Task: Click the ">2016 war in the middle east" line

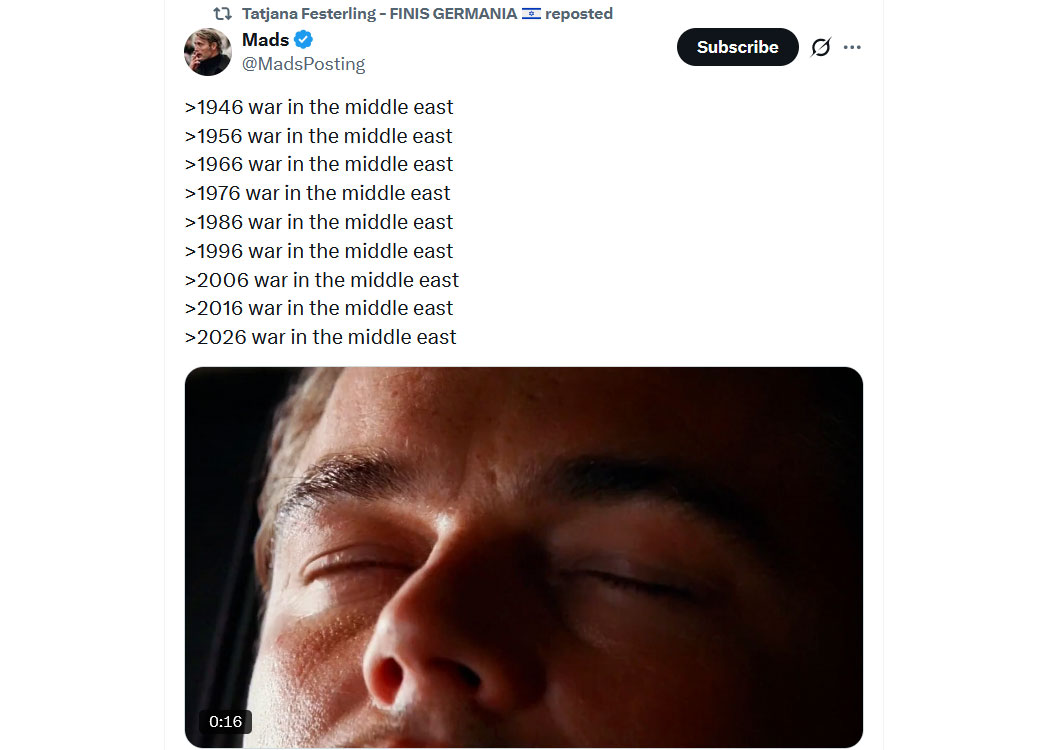Action: pos(319,308)
